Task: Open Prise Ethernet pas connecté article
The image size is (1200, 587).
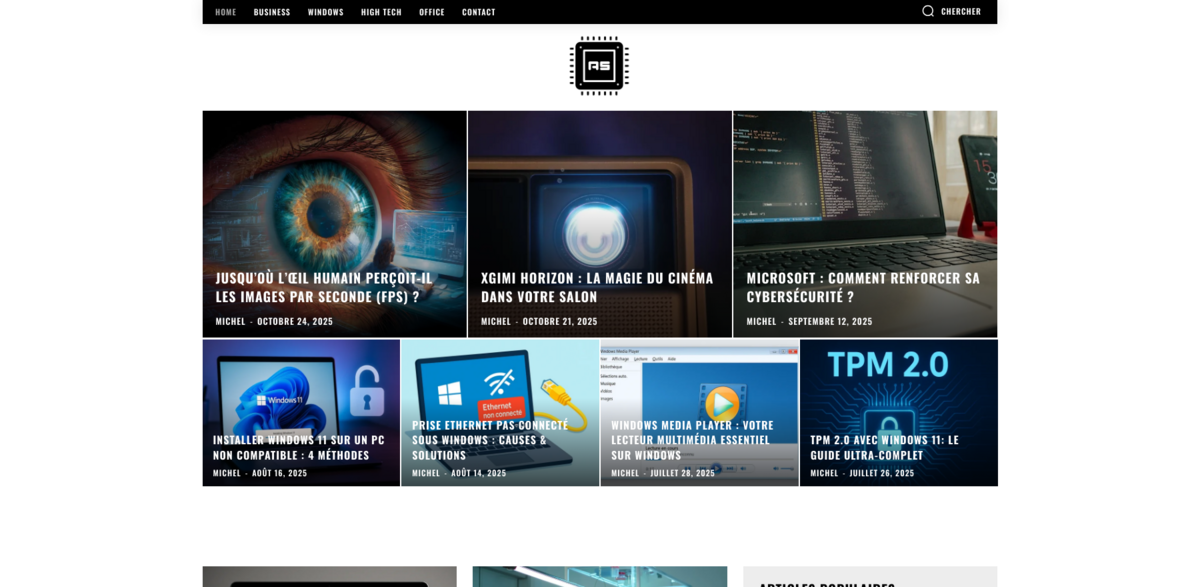Action: click(x=490, y=439)
